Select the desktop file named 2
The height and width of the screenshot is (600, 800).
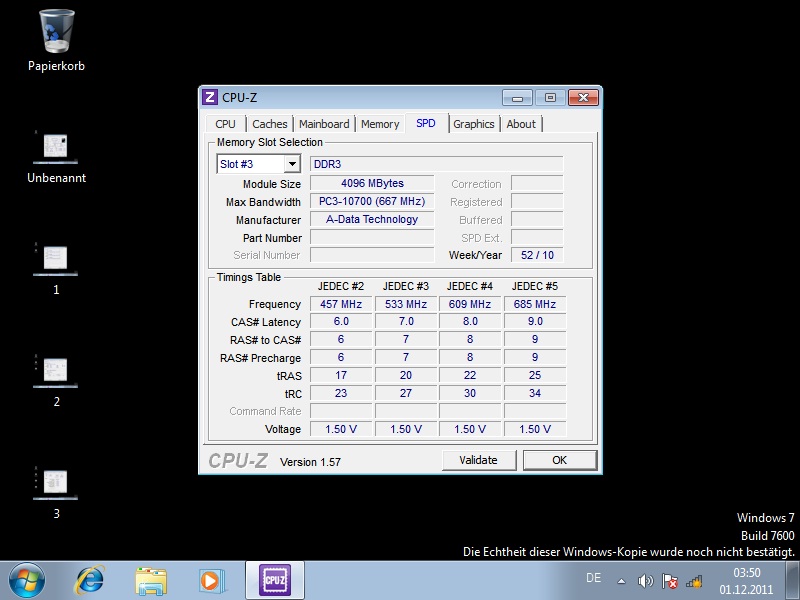click(56, 371)
